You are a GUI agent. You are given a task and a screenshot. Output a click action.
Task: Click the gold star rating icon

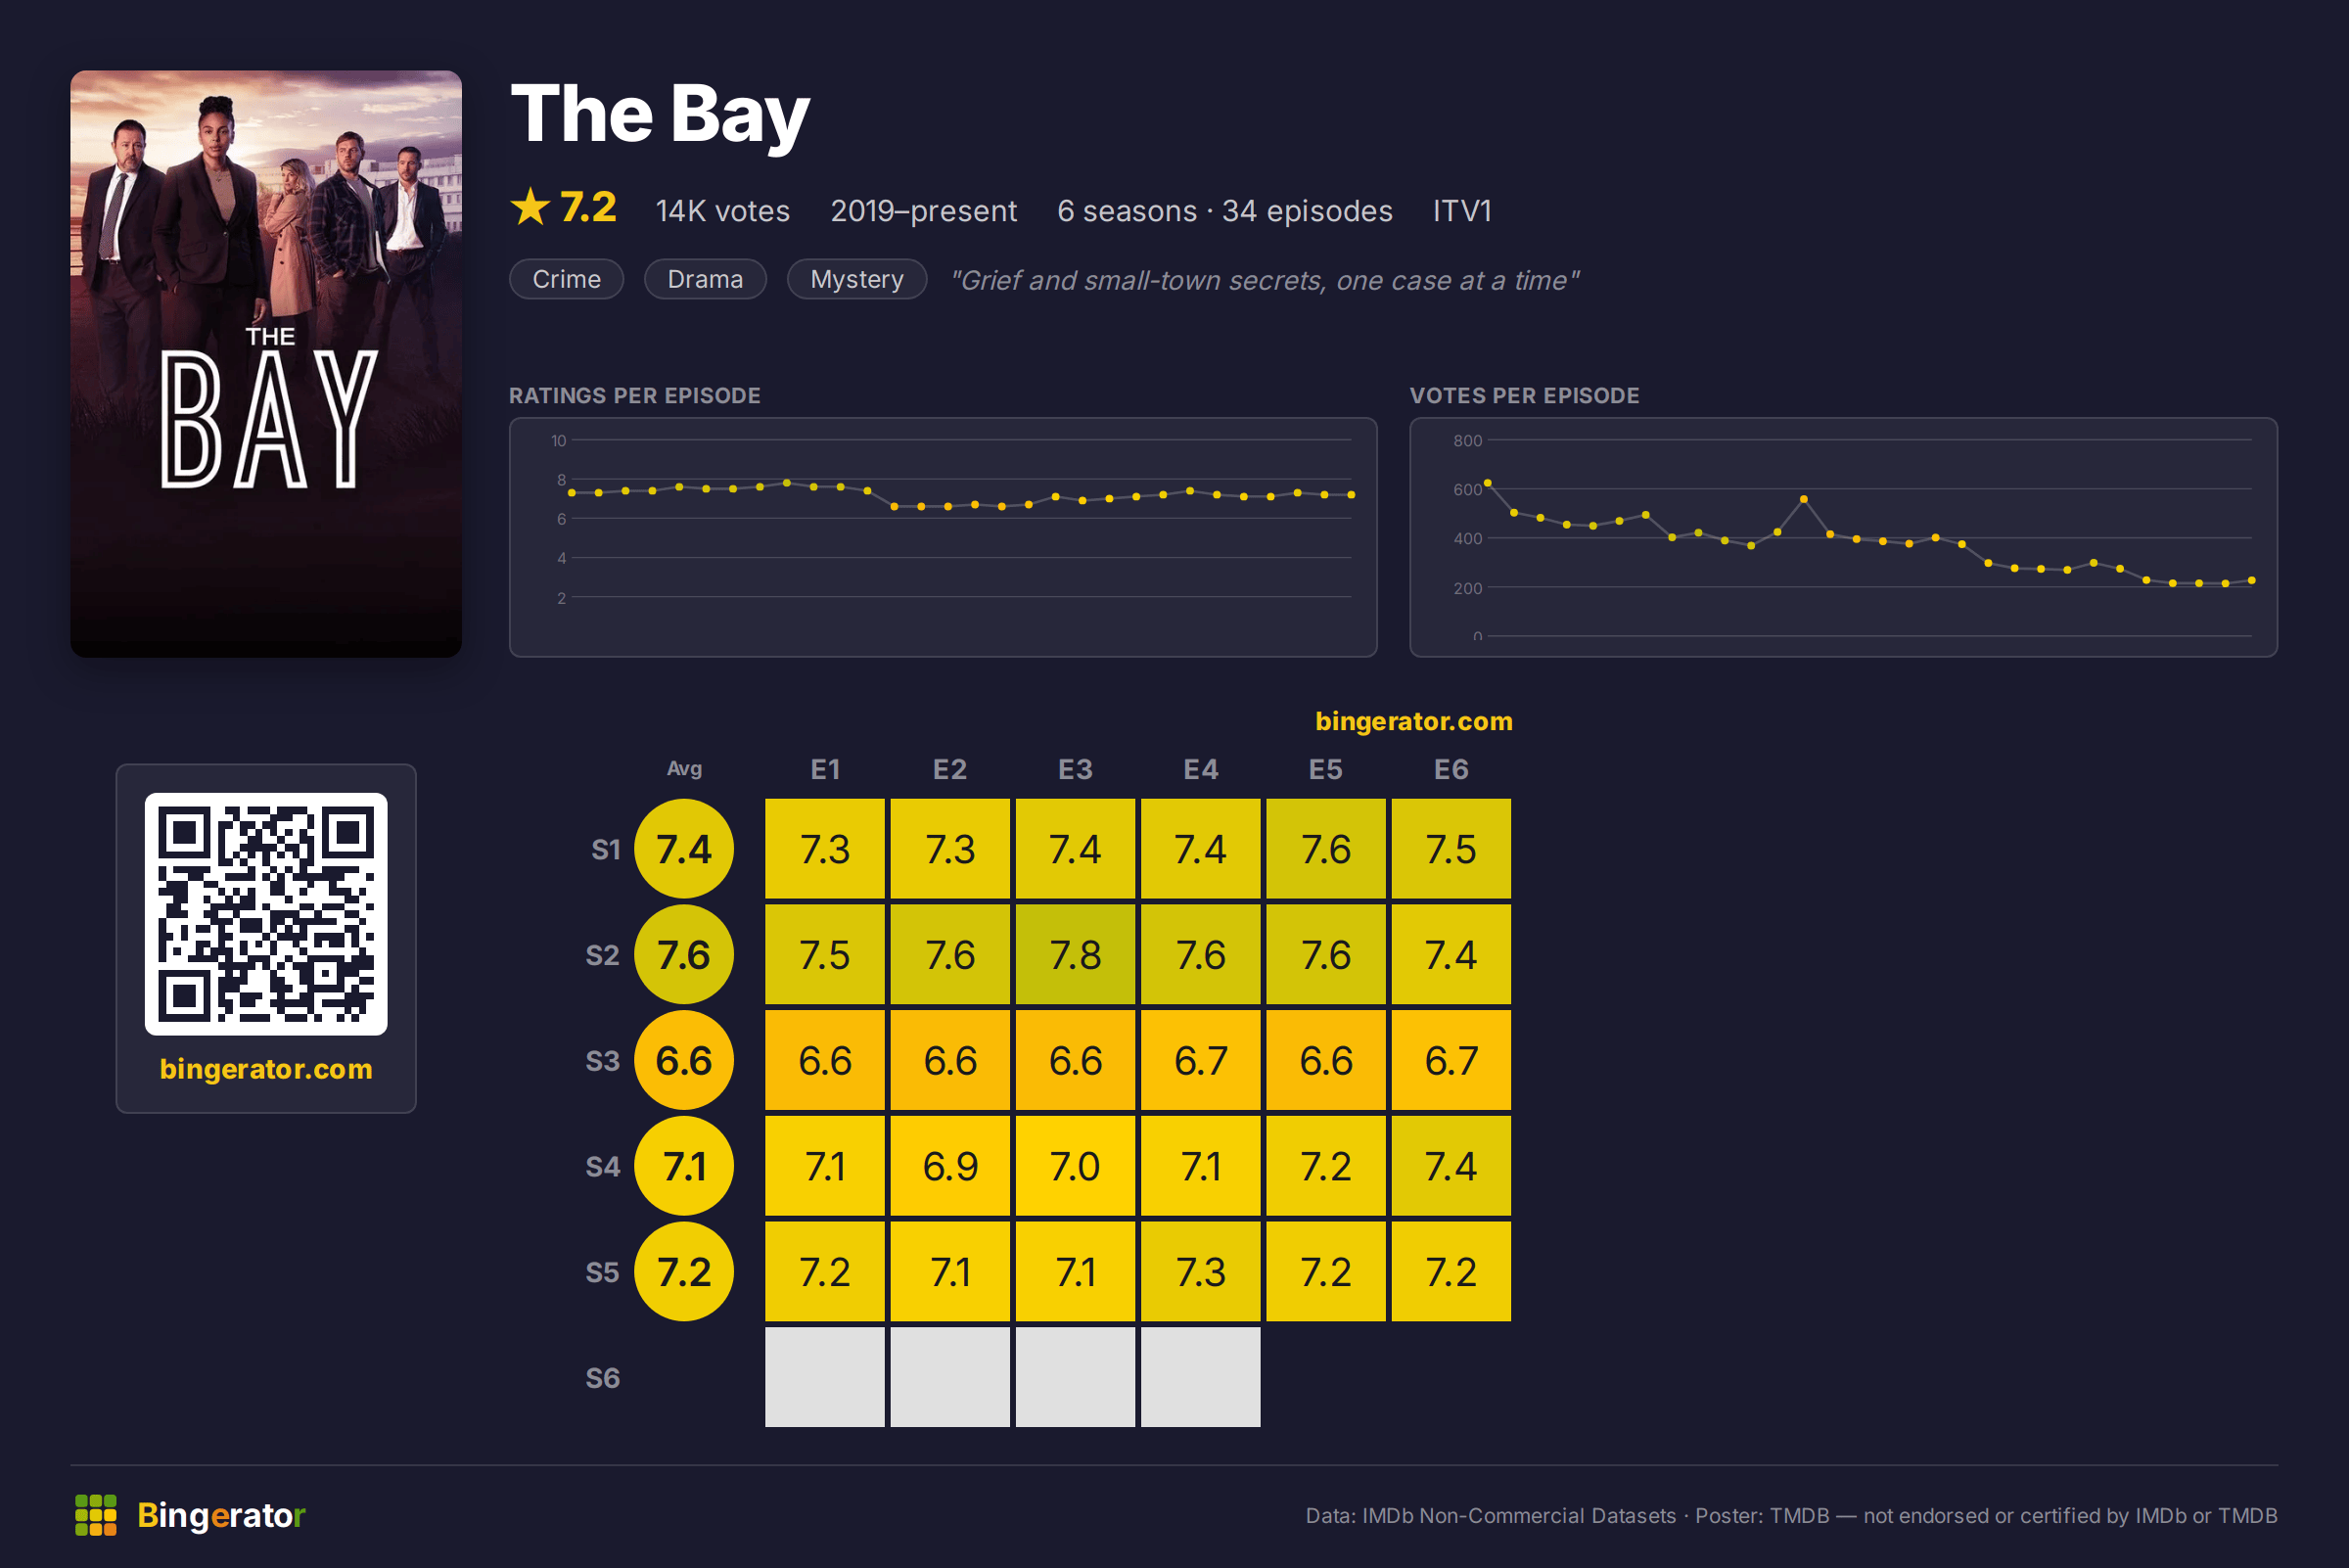(530, 208)
